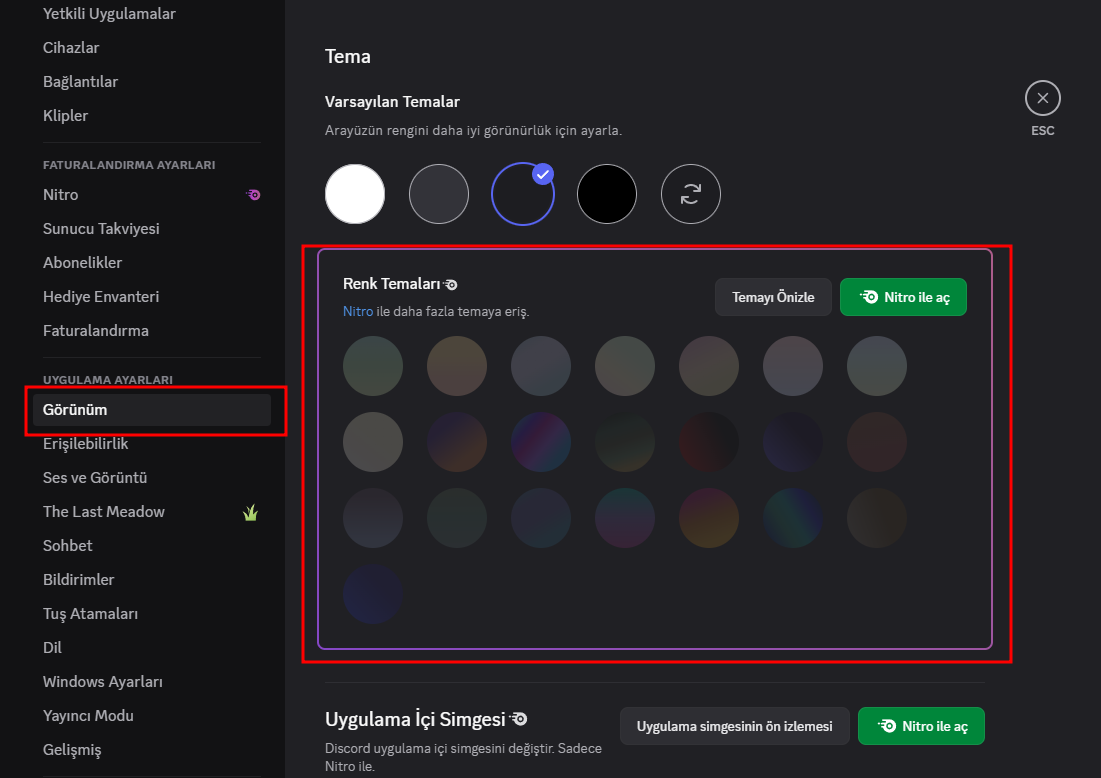Pick the dark red-black swatch in row two
The image size is (1101, 778).
point(709,442)
